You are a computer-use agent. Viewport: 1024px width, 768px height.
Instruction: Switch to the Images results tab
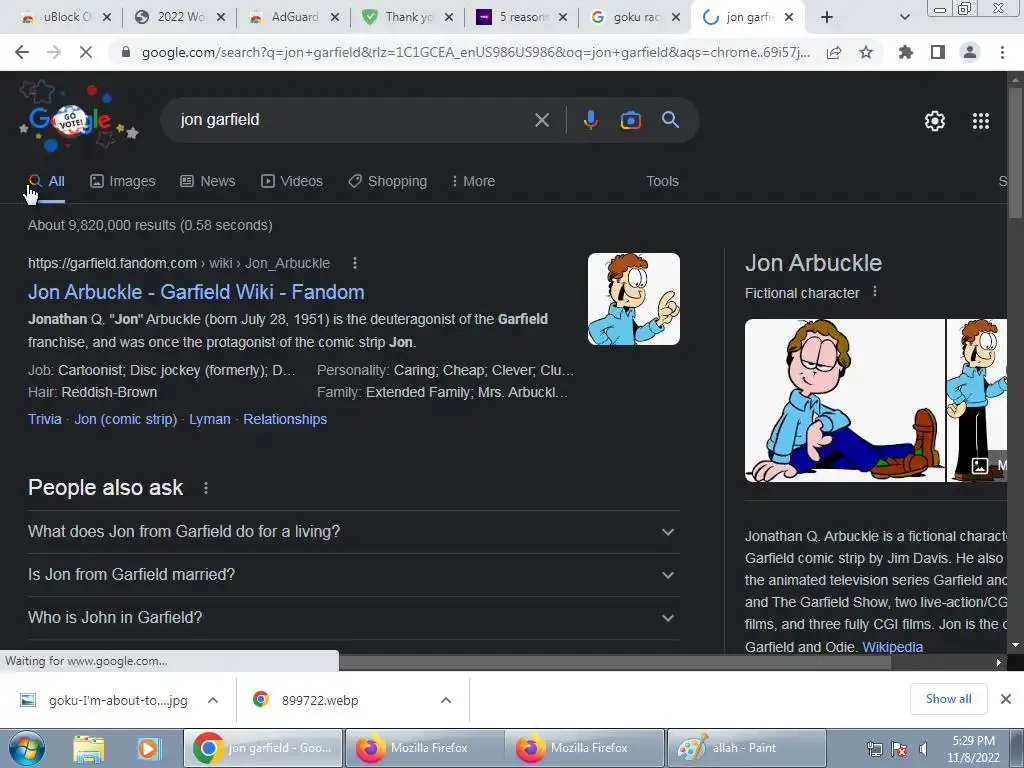coord(123,181)
